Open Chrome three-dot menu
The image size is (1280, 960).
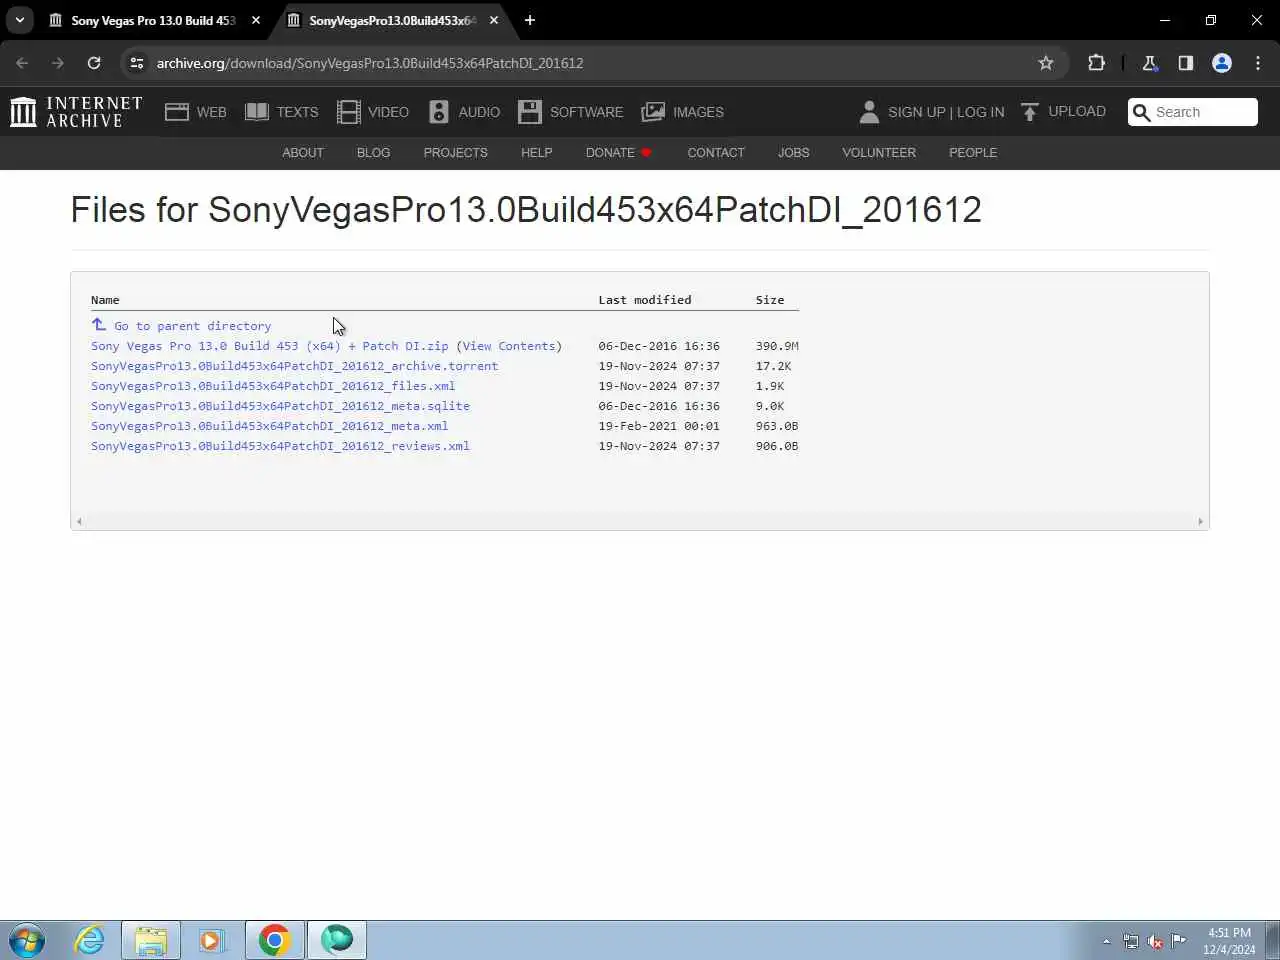coord(1258,63)
